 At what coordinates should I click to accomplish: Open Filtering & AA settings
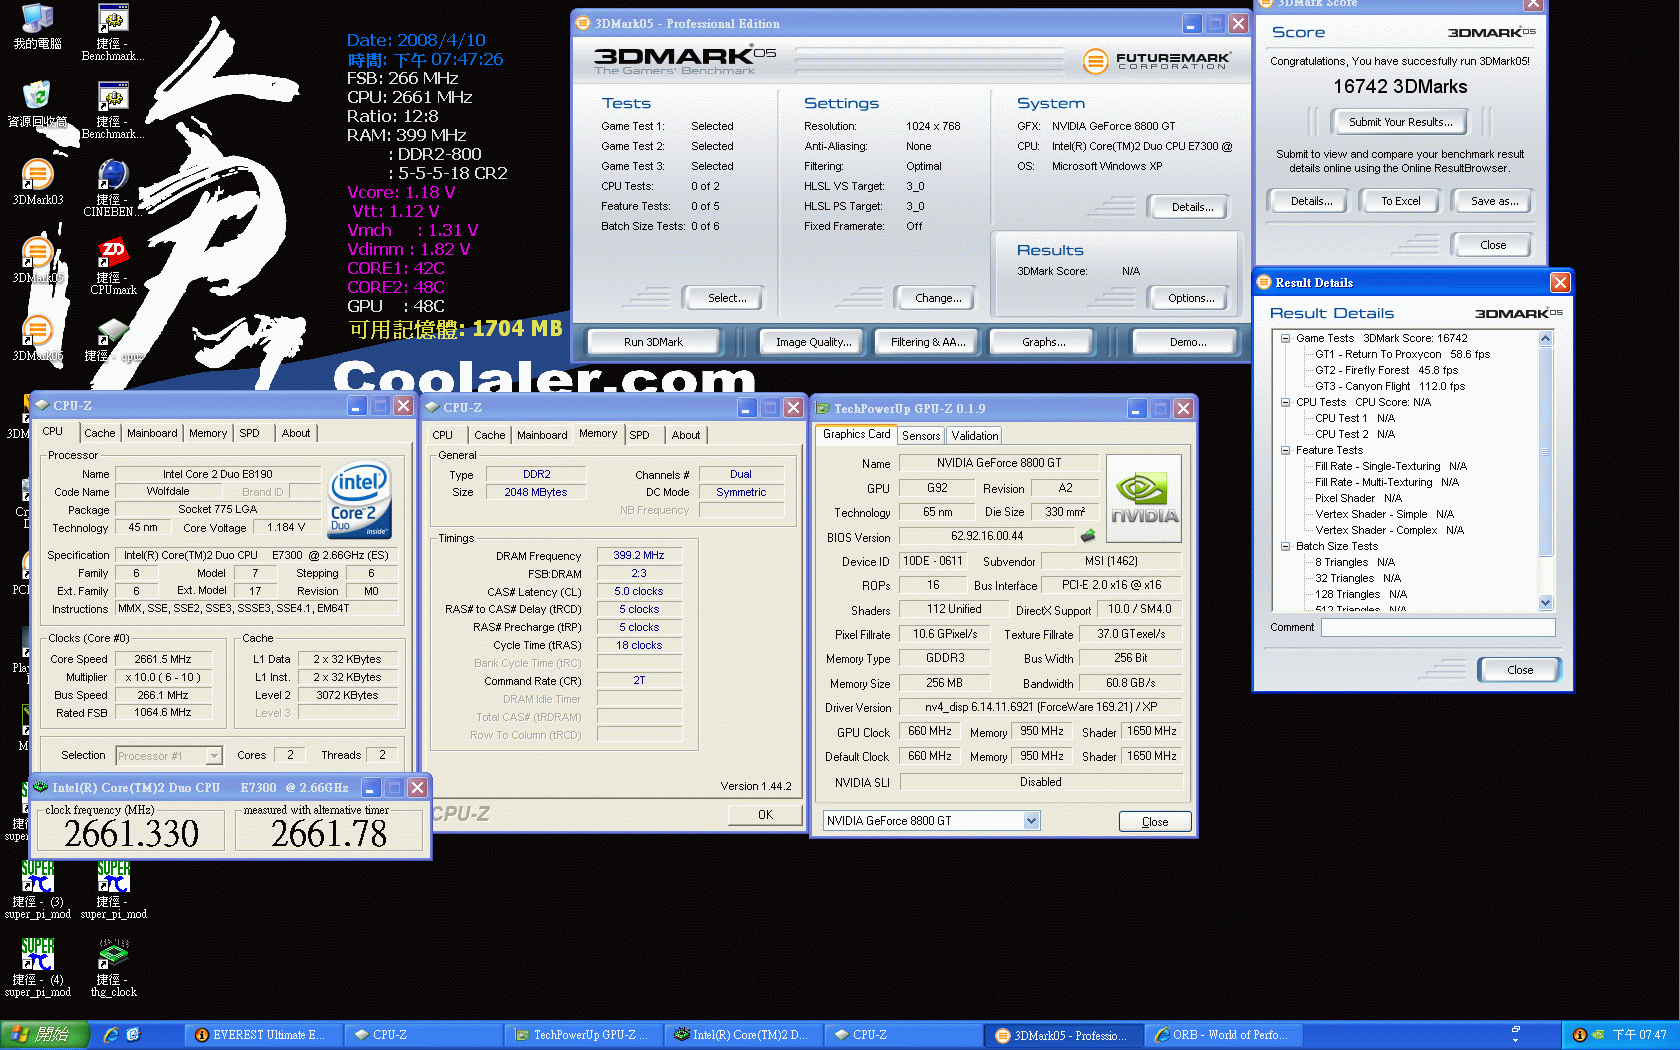coord(928,342)
